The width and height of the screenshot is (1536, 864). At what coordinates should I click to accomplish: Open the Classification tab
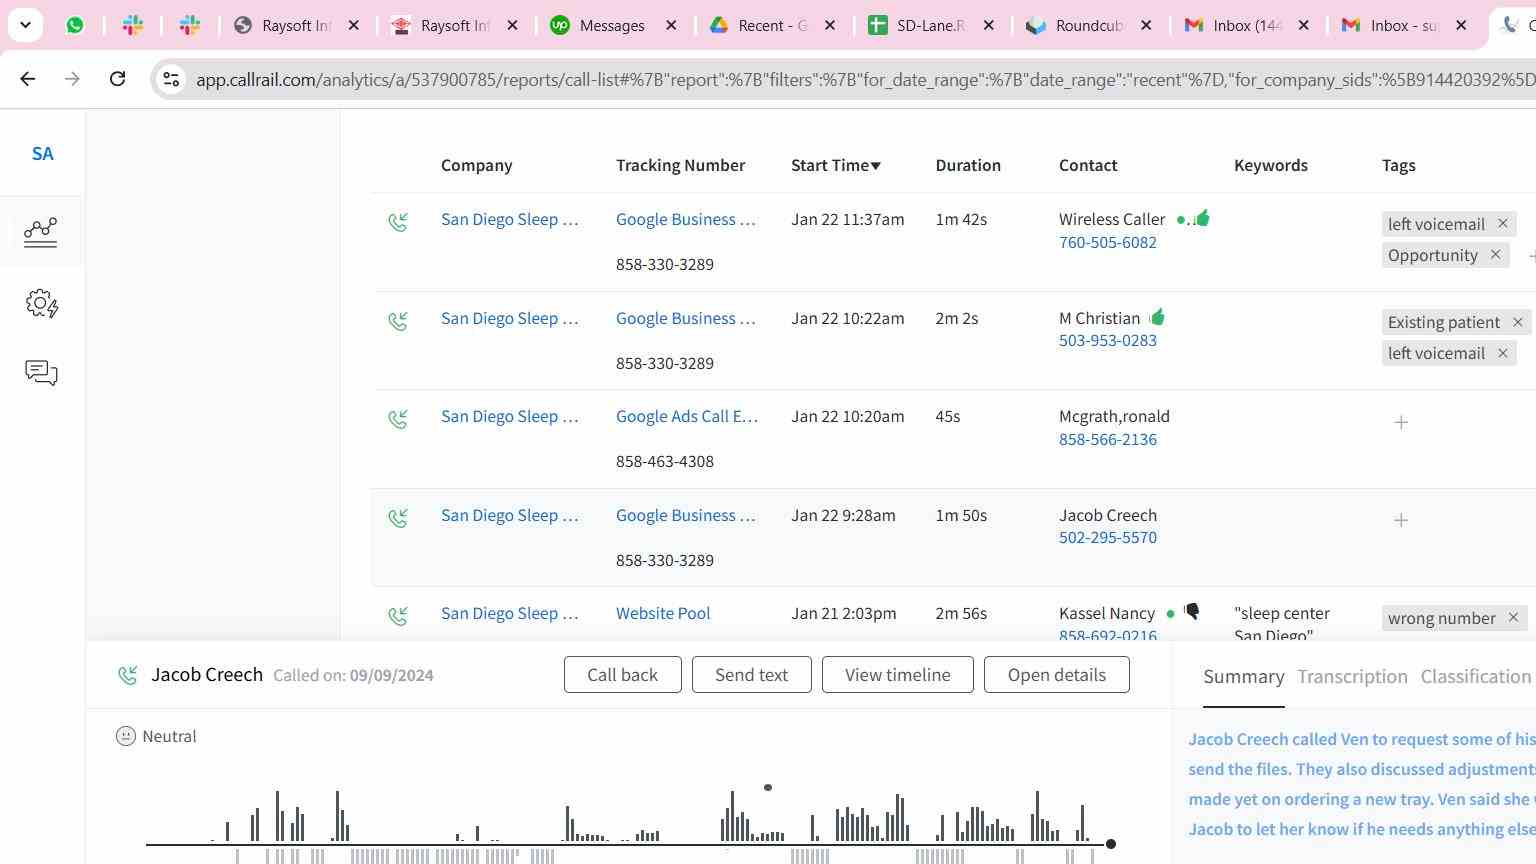pos(1476,677)
